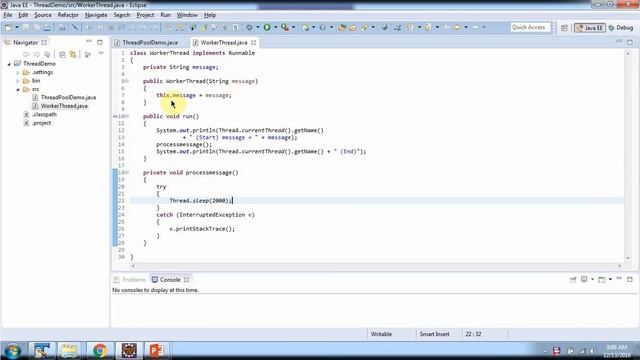Click the Run Last Tool icon with red toolbox

tap(284, 27)
